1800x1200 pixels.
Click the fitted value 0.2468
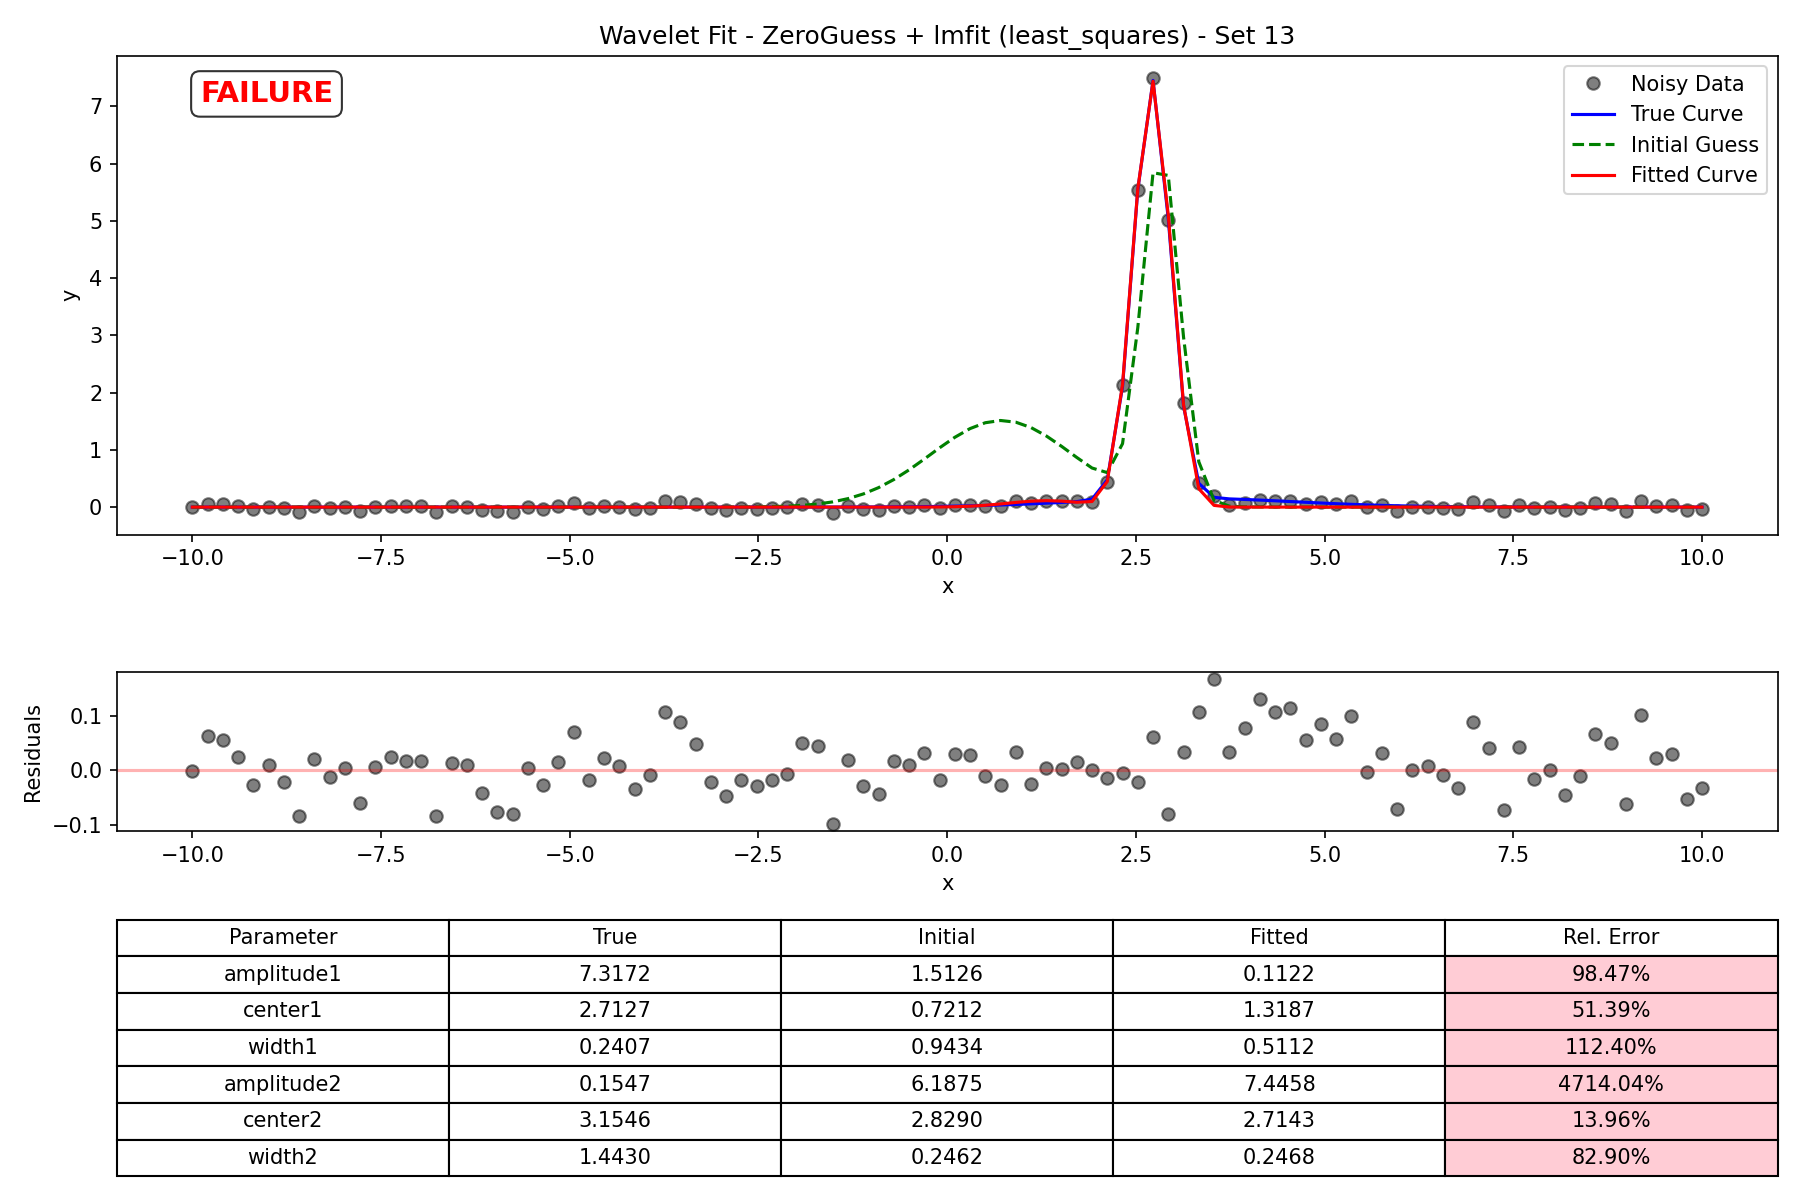pos(1279,1157)
